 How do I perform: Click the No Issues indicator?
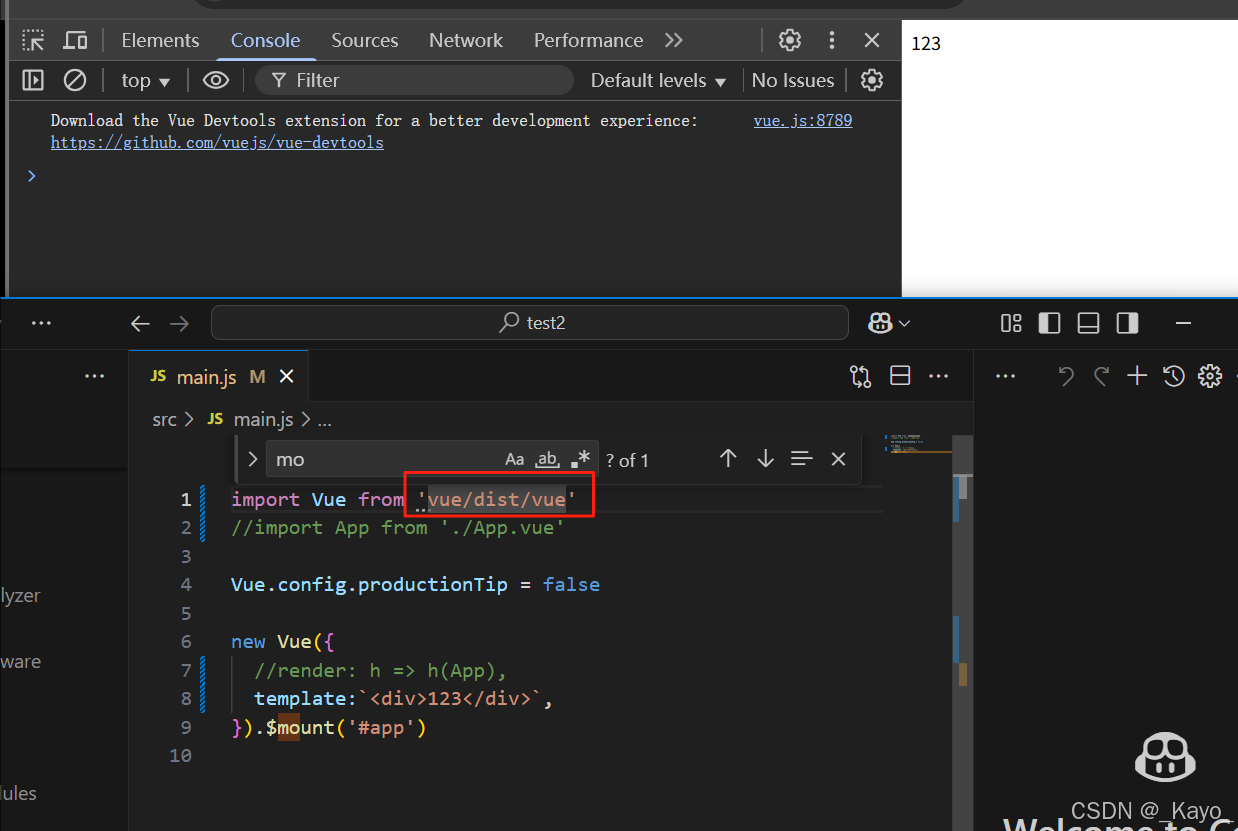point(793,80)
